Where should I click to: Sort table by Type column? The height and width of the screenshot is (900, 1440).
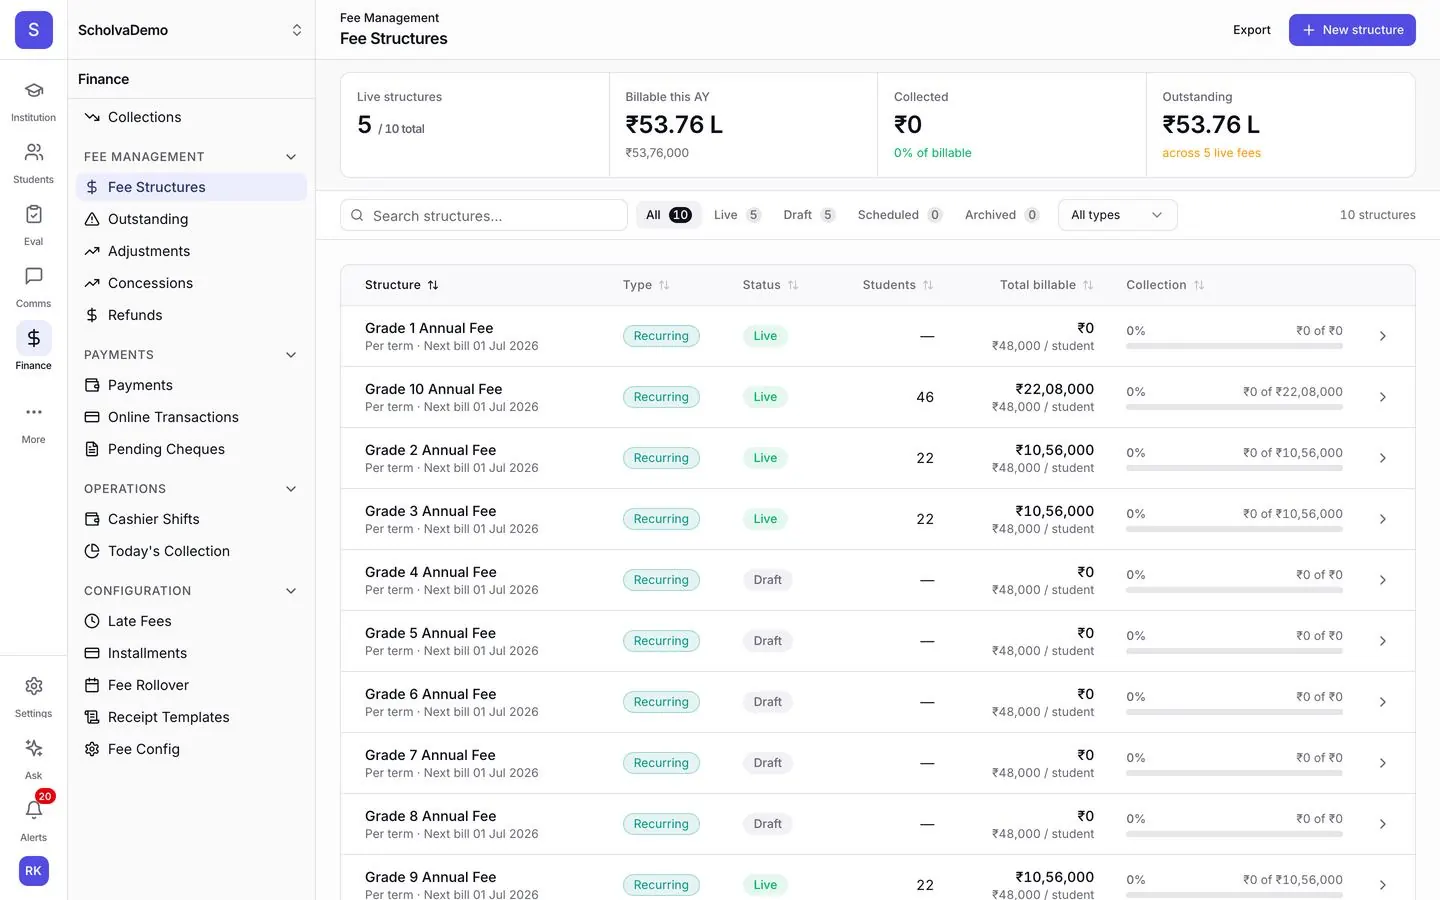[x=646, y=285]
